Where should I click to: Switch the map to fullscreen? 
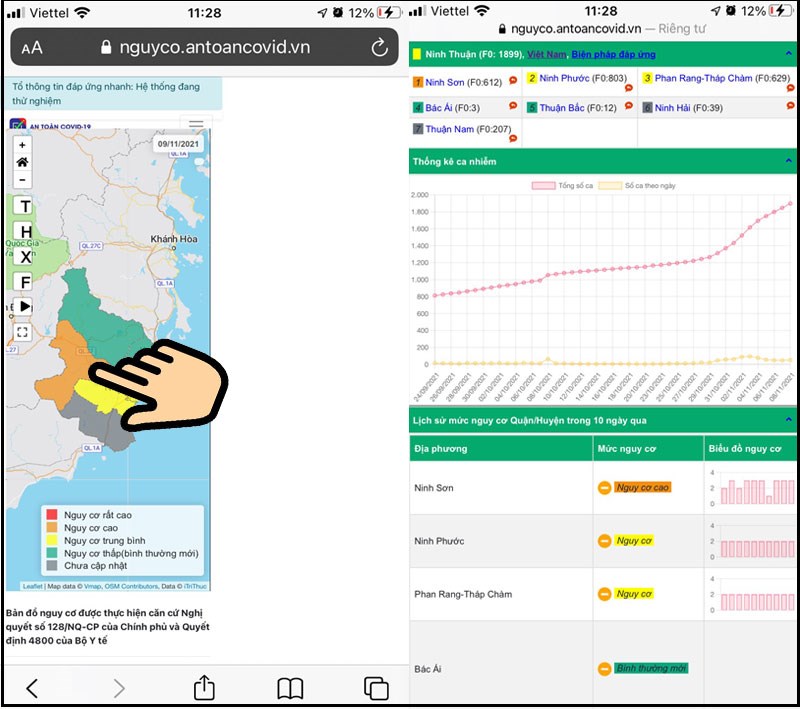(22, 332)
